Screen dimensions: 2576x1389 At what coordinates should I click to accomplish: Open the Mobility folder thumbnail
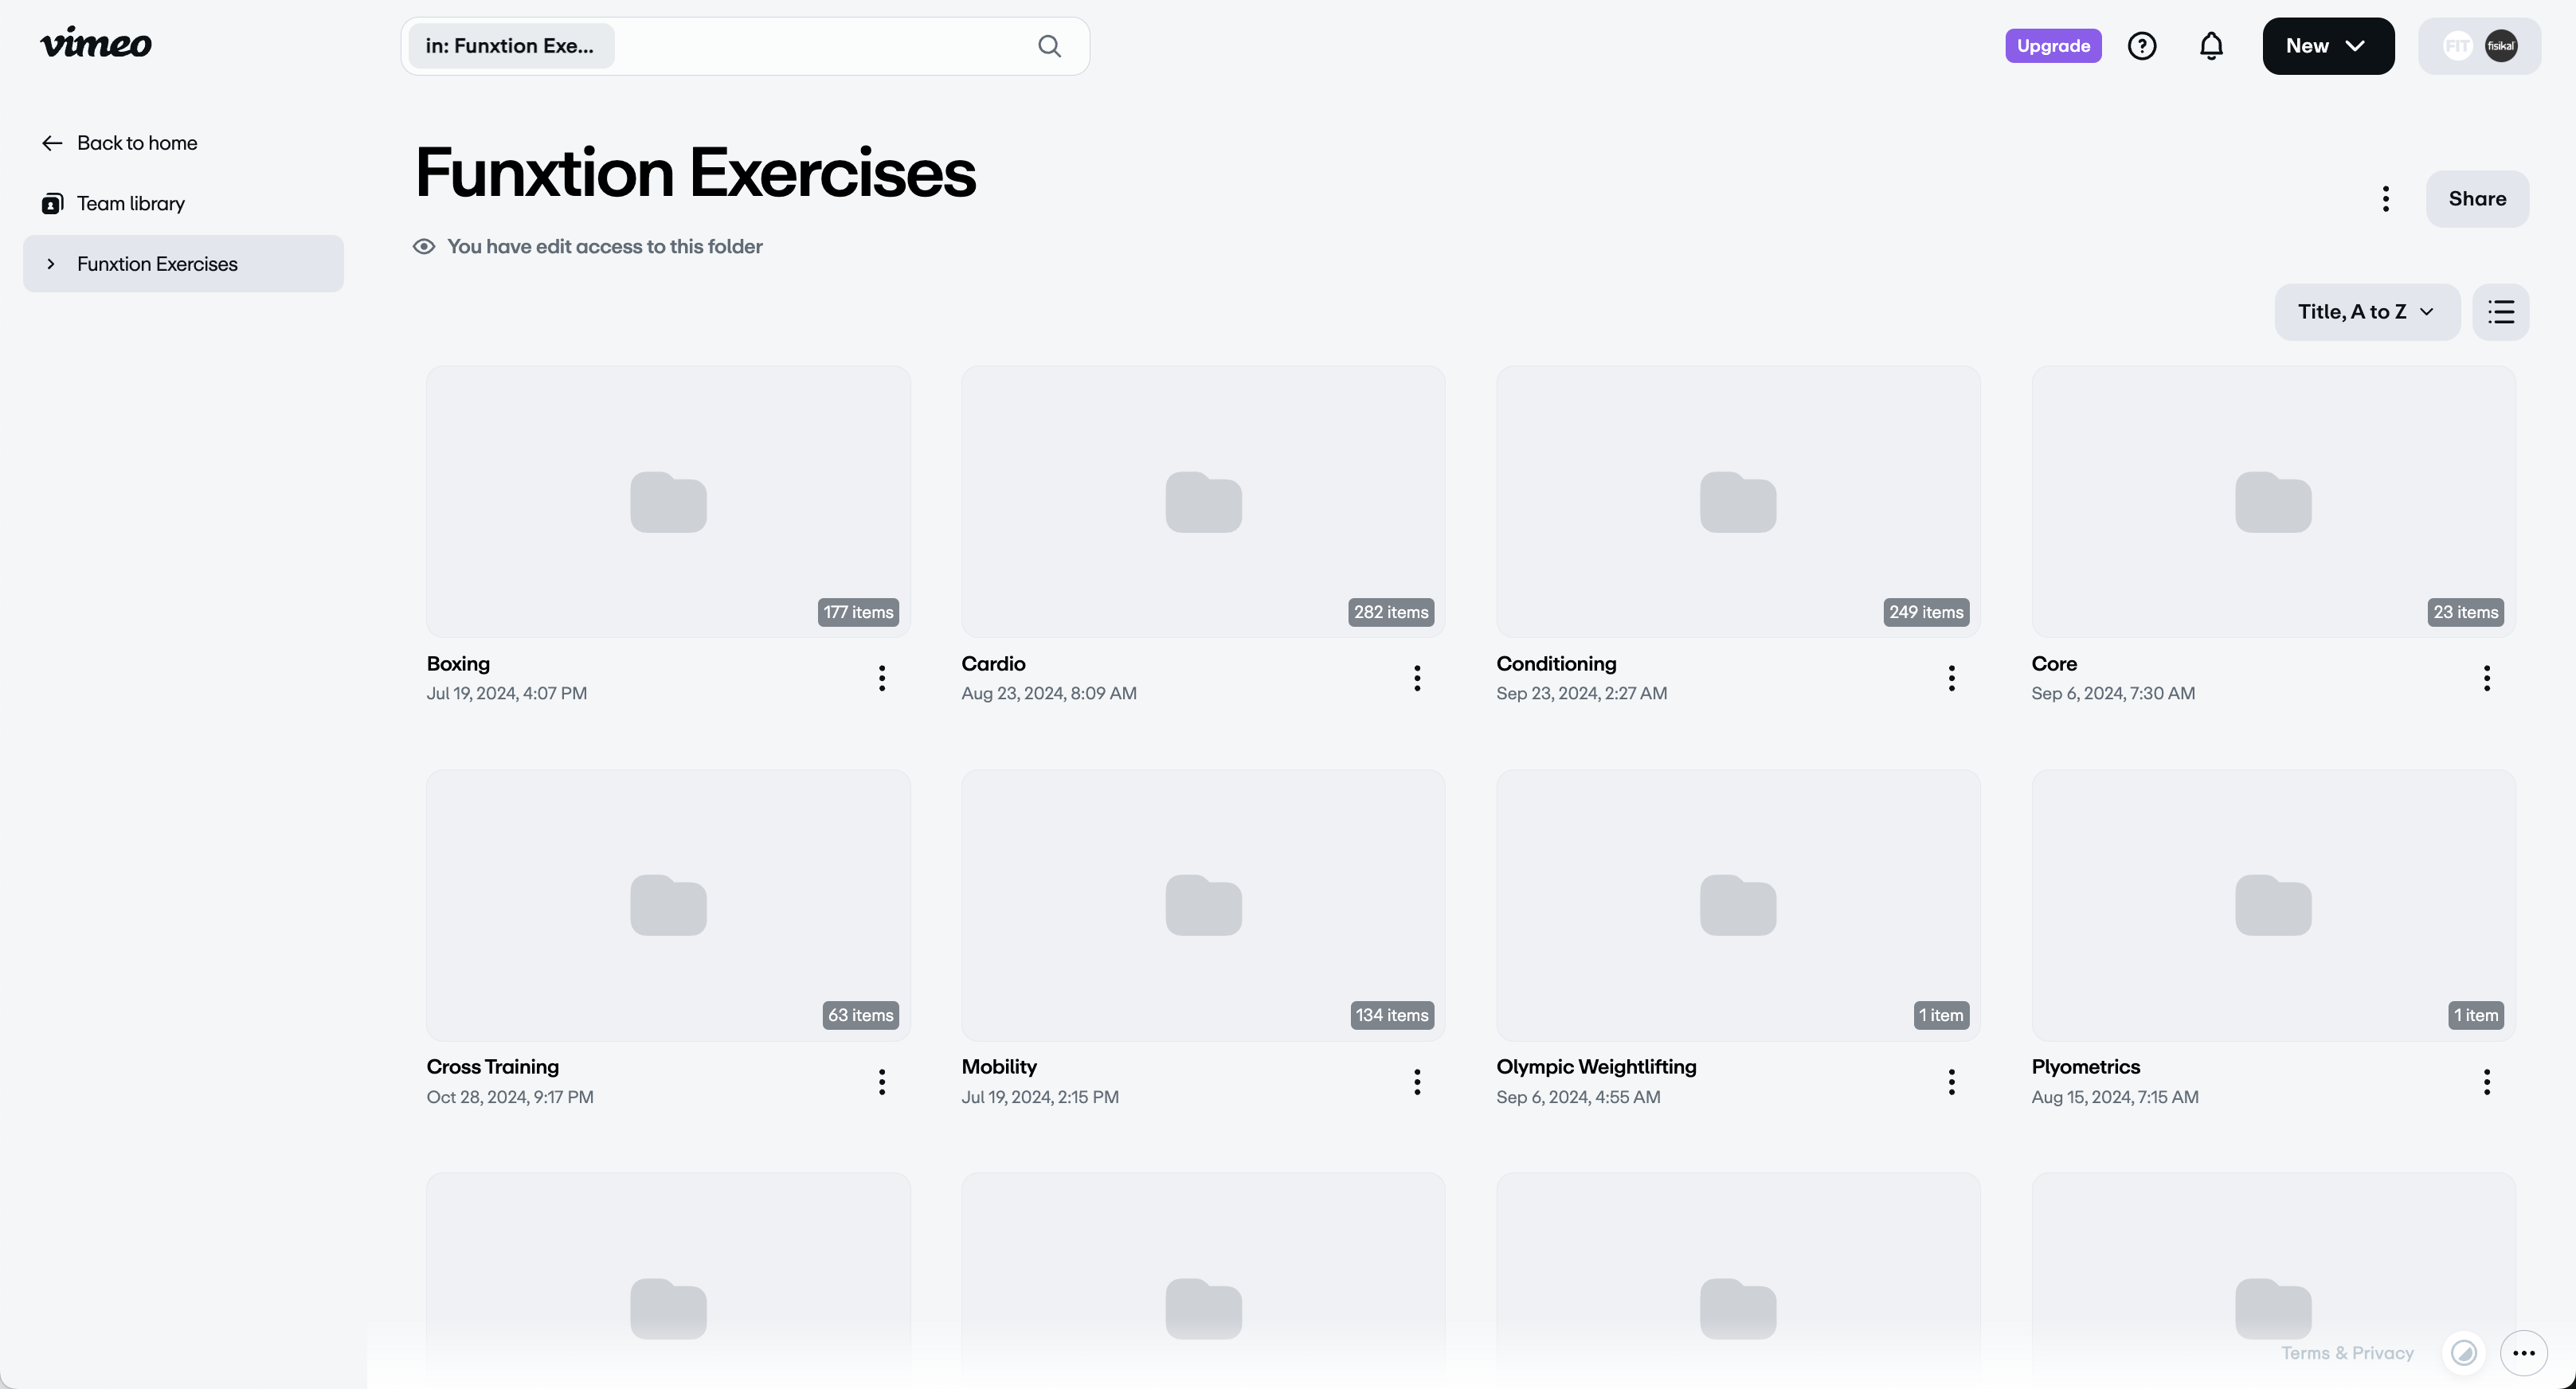[1203, 906]
